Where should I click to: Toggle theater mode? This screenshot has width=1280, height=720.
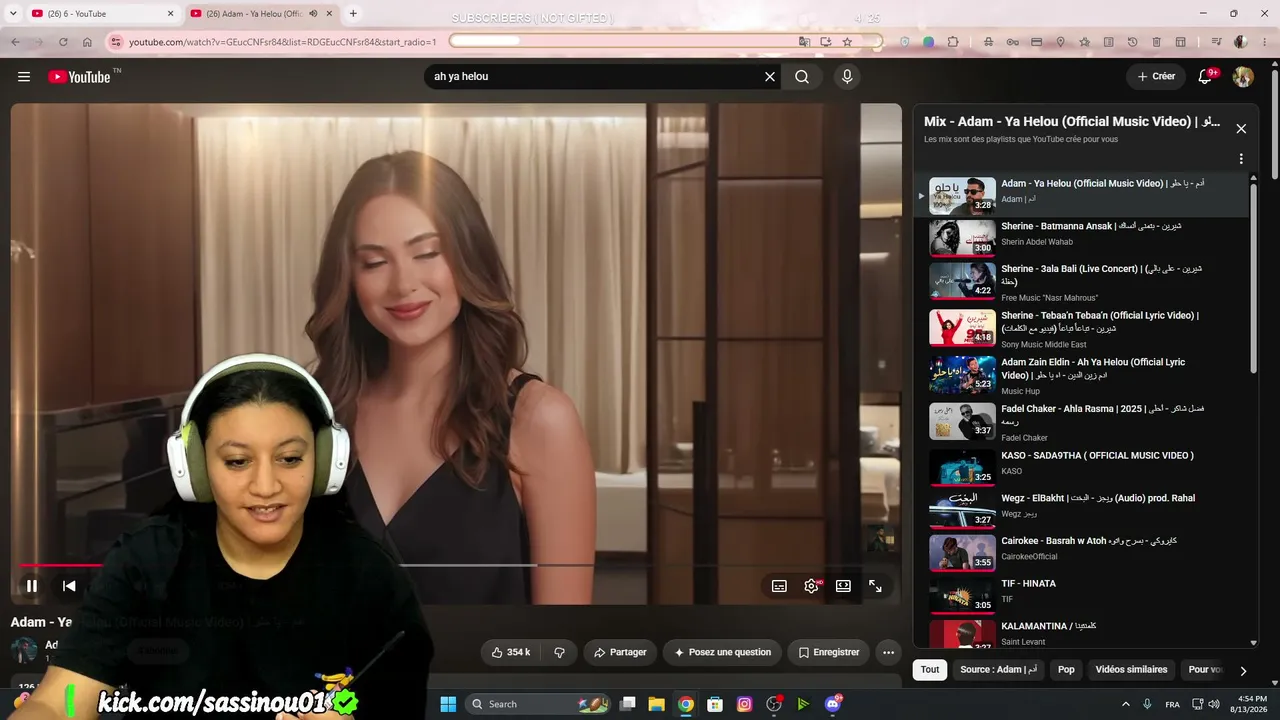[843, 586]
